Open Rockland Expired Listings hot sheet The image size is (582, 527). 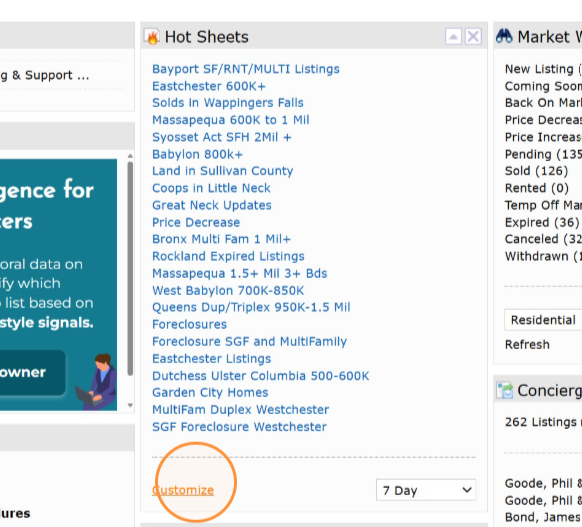coord(228,256)
